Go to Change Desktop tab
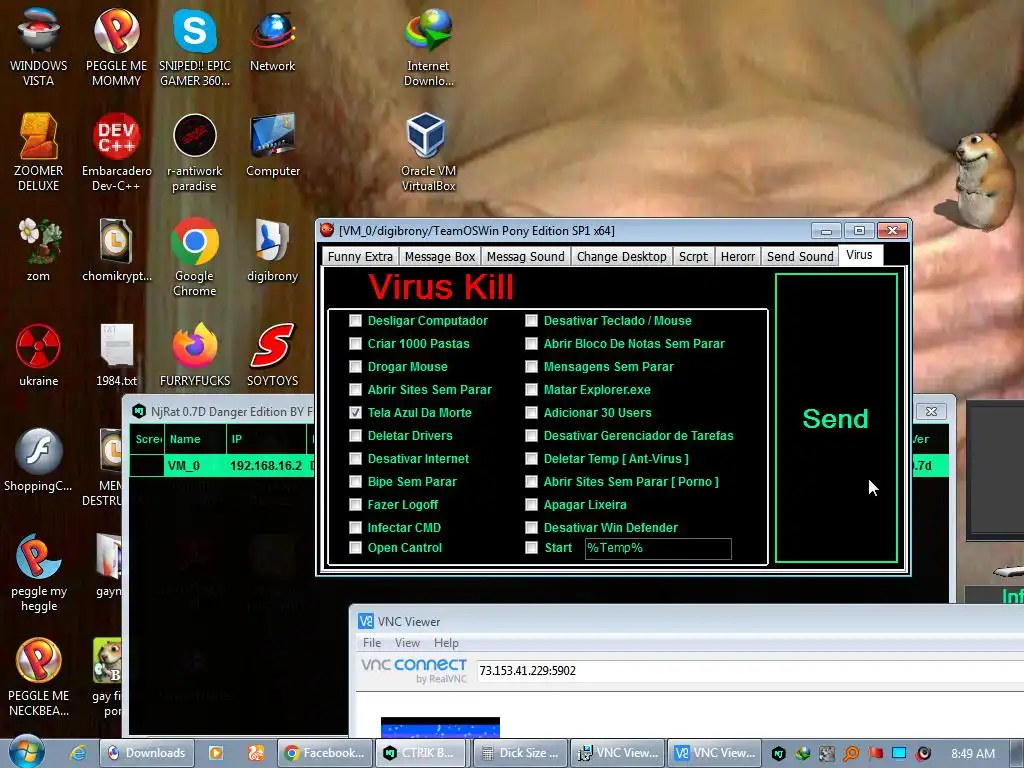This screenshot has width=1024, height=768. pos(621,256)
